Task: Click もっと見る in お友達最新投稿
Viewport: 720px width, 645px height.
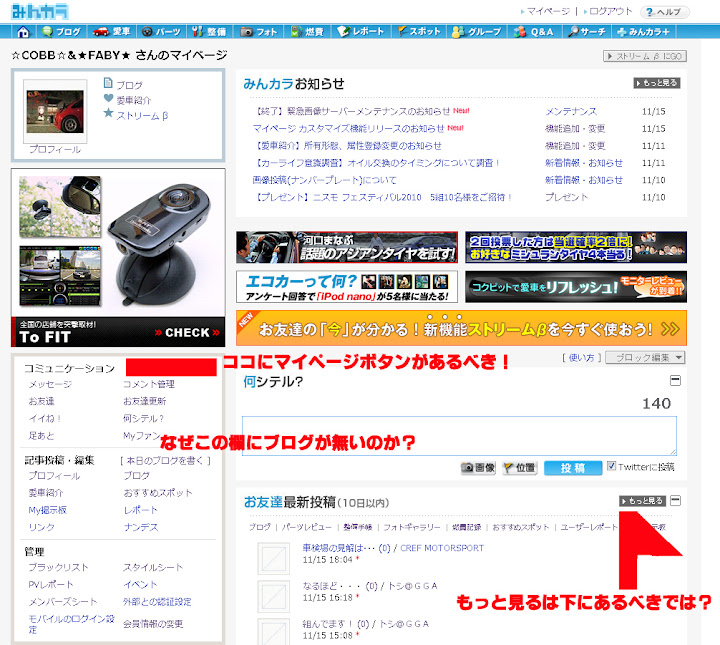Action: 643,501
